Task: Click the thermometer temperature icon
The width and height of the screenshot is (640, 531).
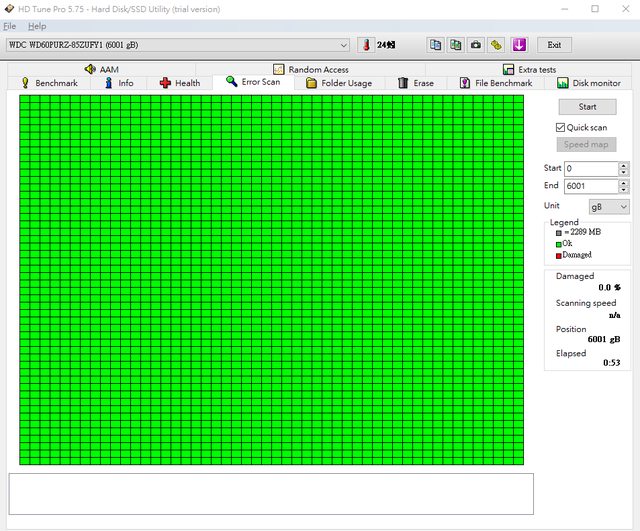Action: [365, 45]
